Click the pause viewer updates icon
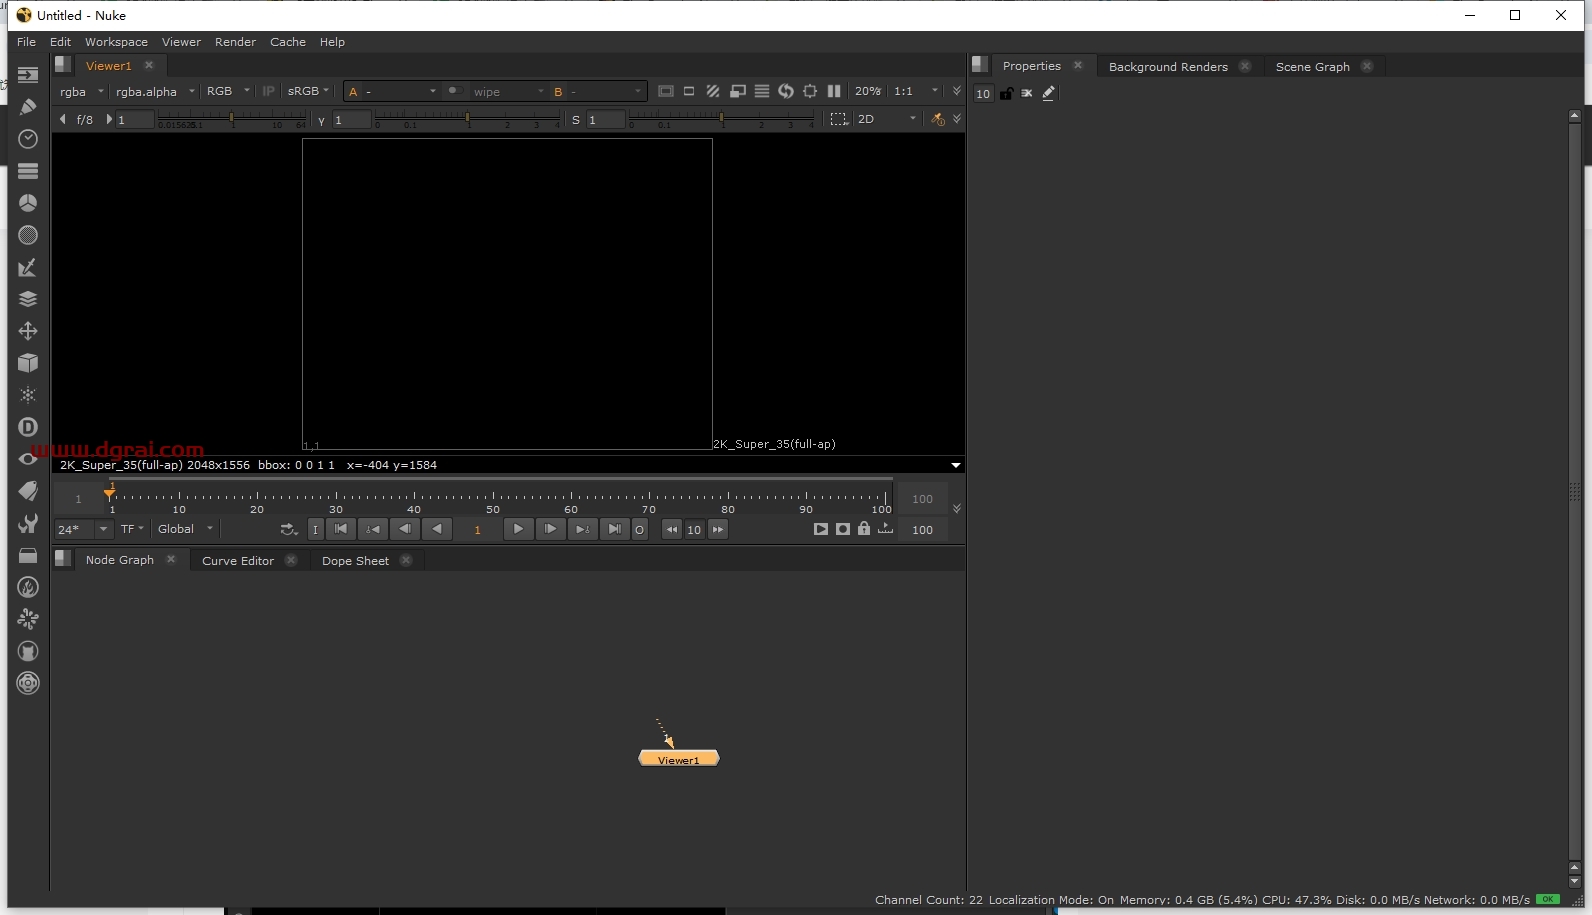Screen dimensions: 1592x915 pyautogui.click(x=834, y=91)
